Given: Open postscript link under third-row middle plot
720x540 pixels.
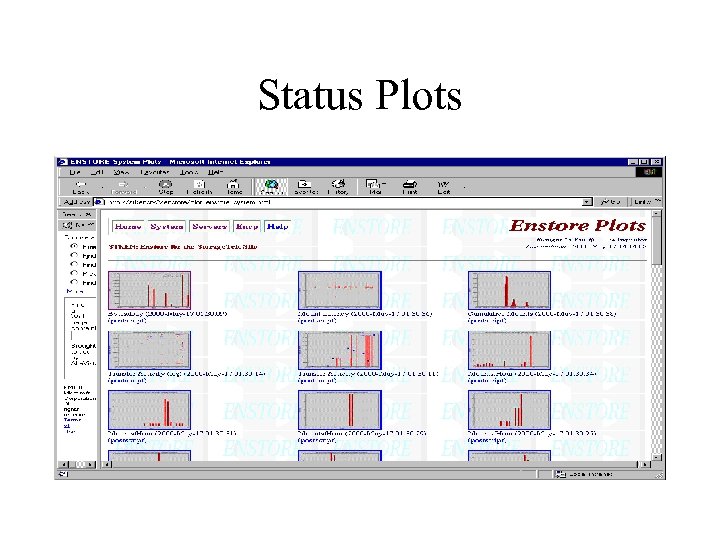Looking at the screenshot, I should (317, 440).
